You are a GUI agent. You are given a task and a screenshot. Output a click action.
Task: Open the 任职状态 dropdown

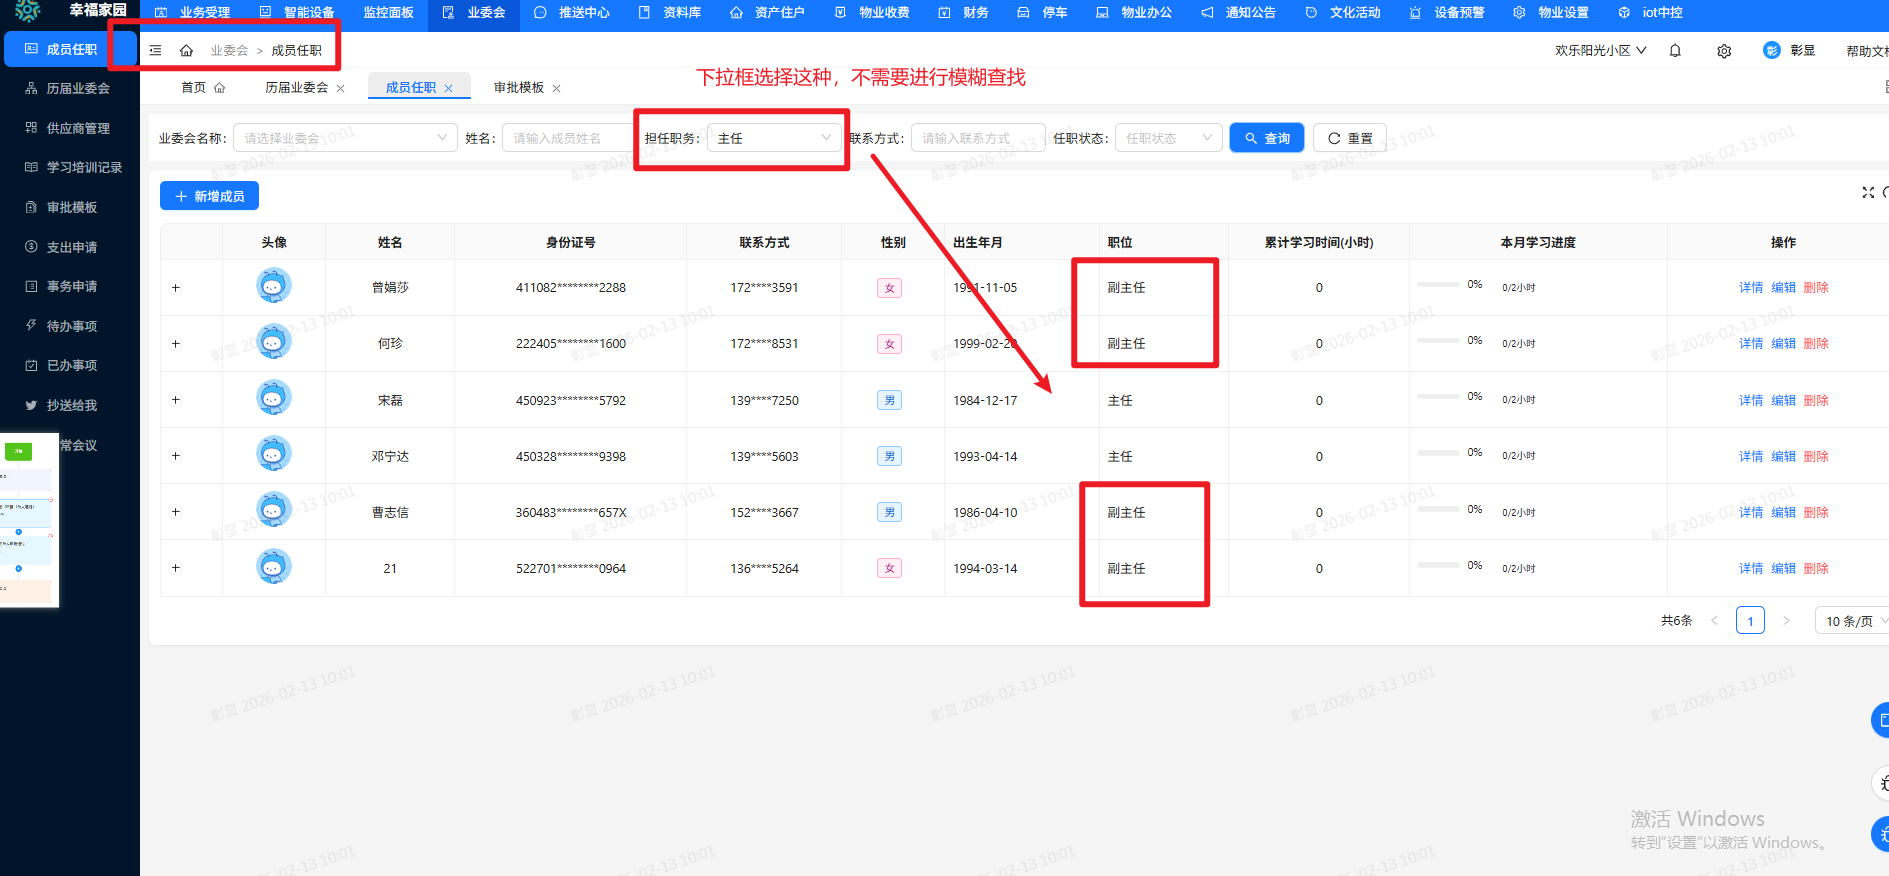click(x=1167, y=138)
